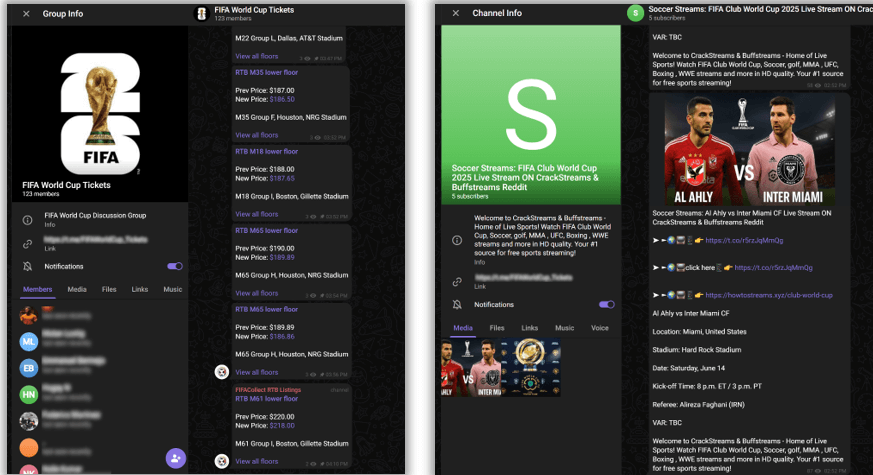Viewport: 873px width, 475px height.
Task: Open the gold trophy media thumbnail
Action: 531,368
